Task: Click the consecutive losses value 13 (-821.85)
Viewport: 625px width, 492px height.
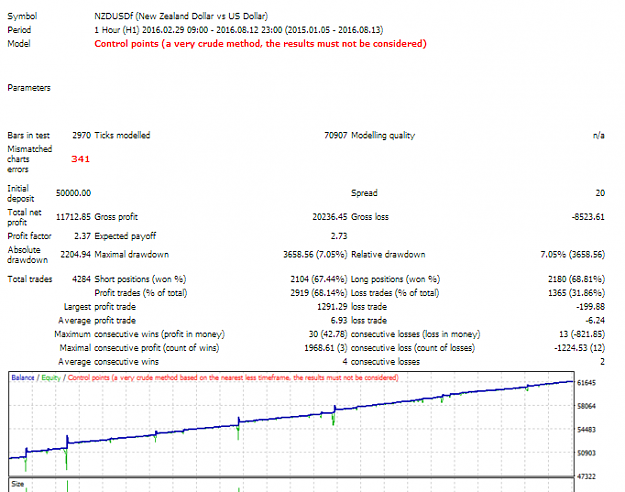Action: tap(582, 334)
